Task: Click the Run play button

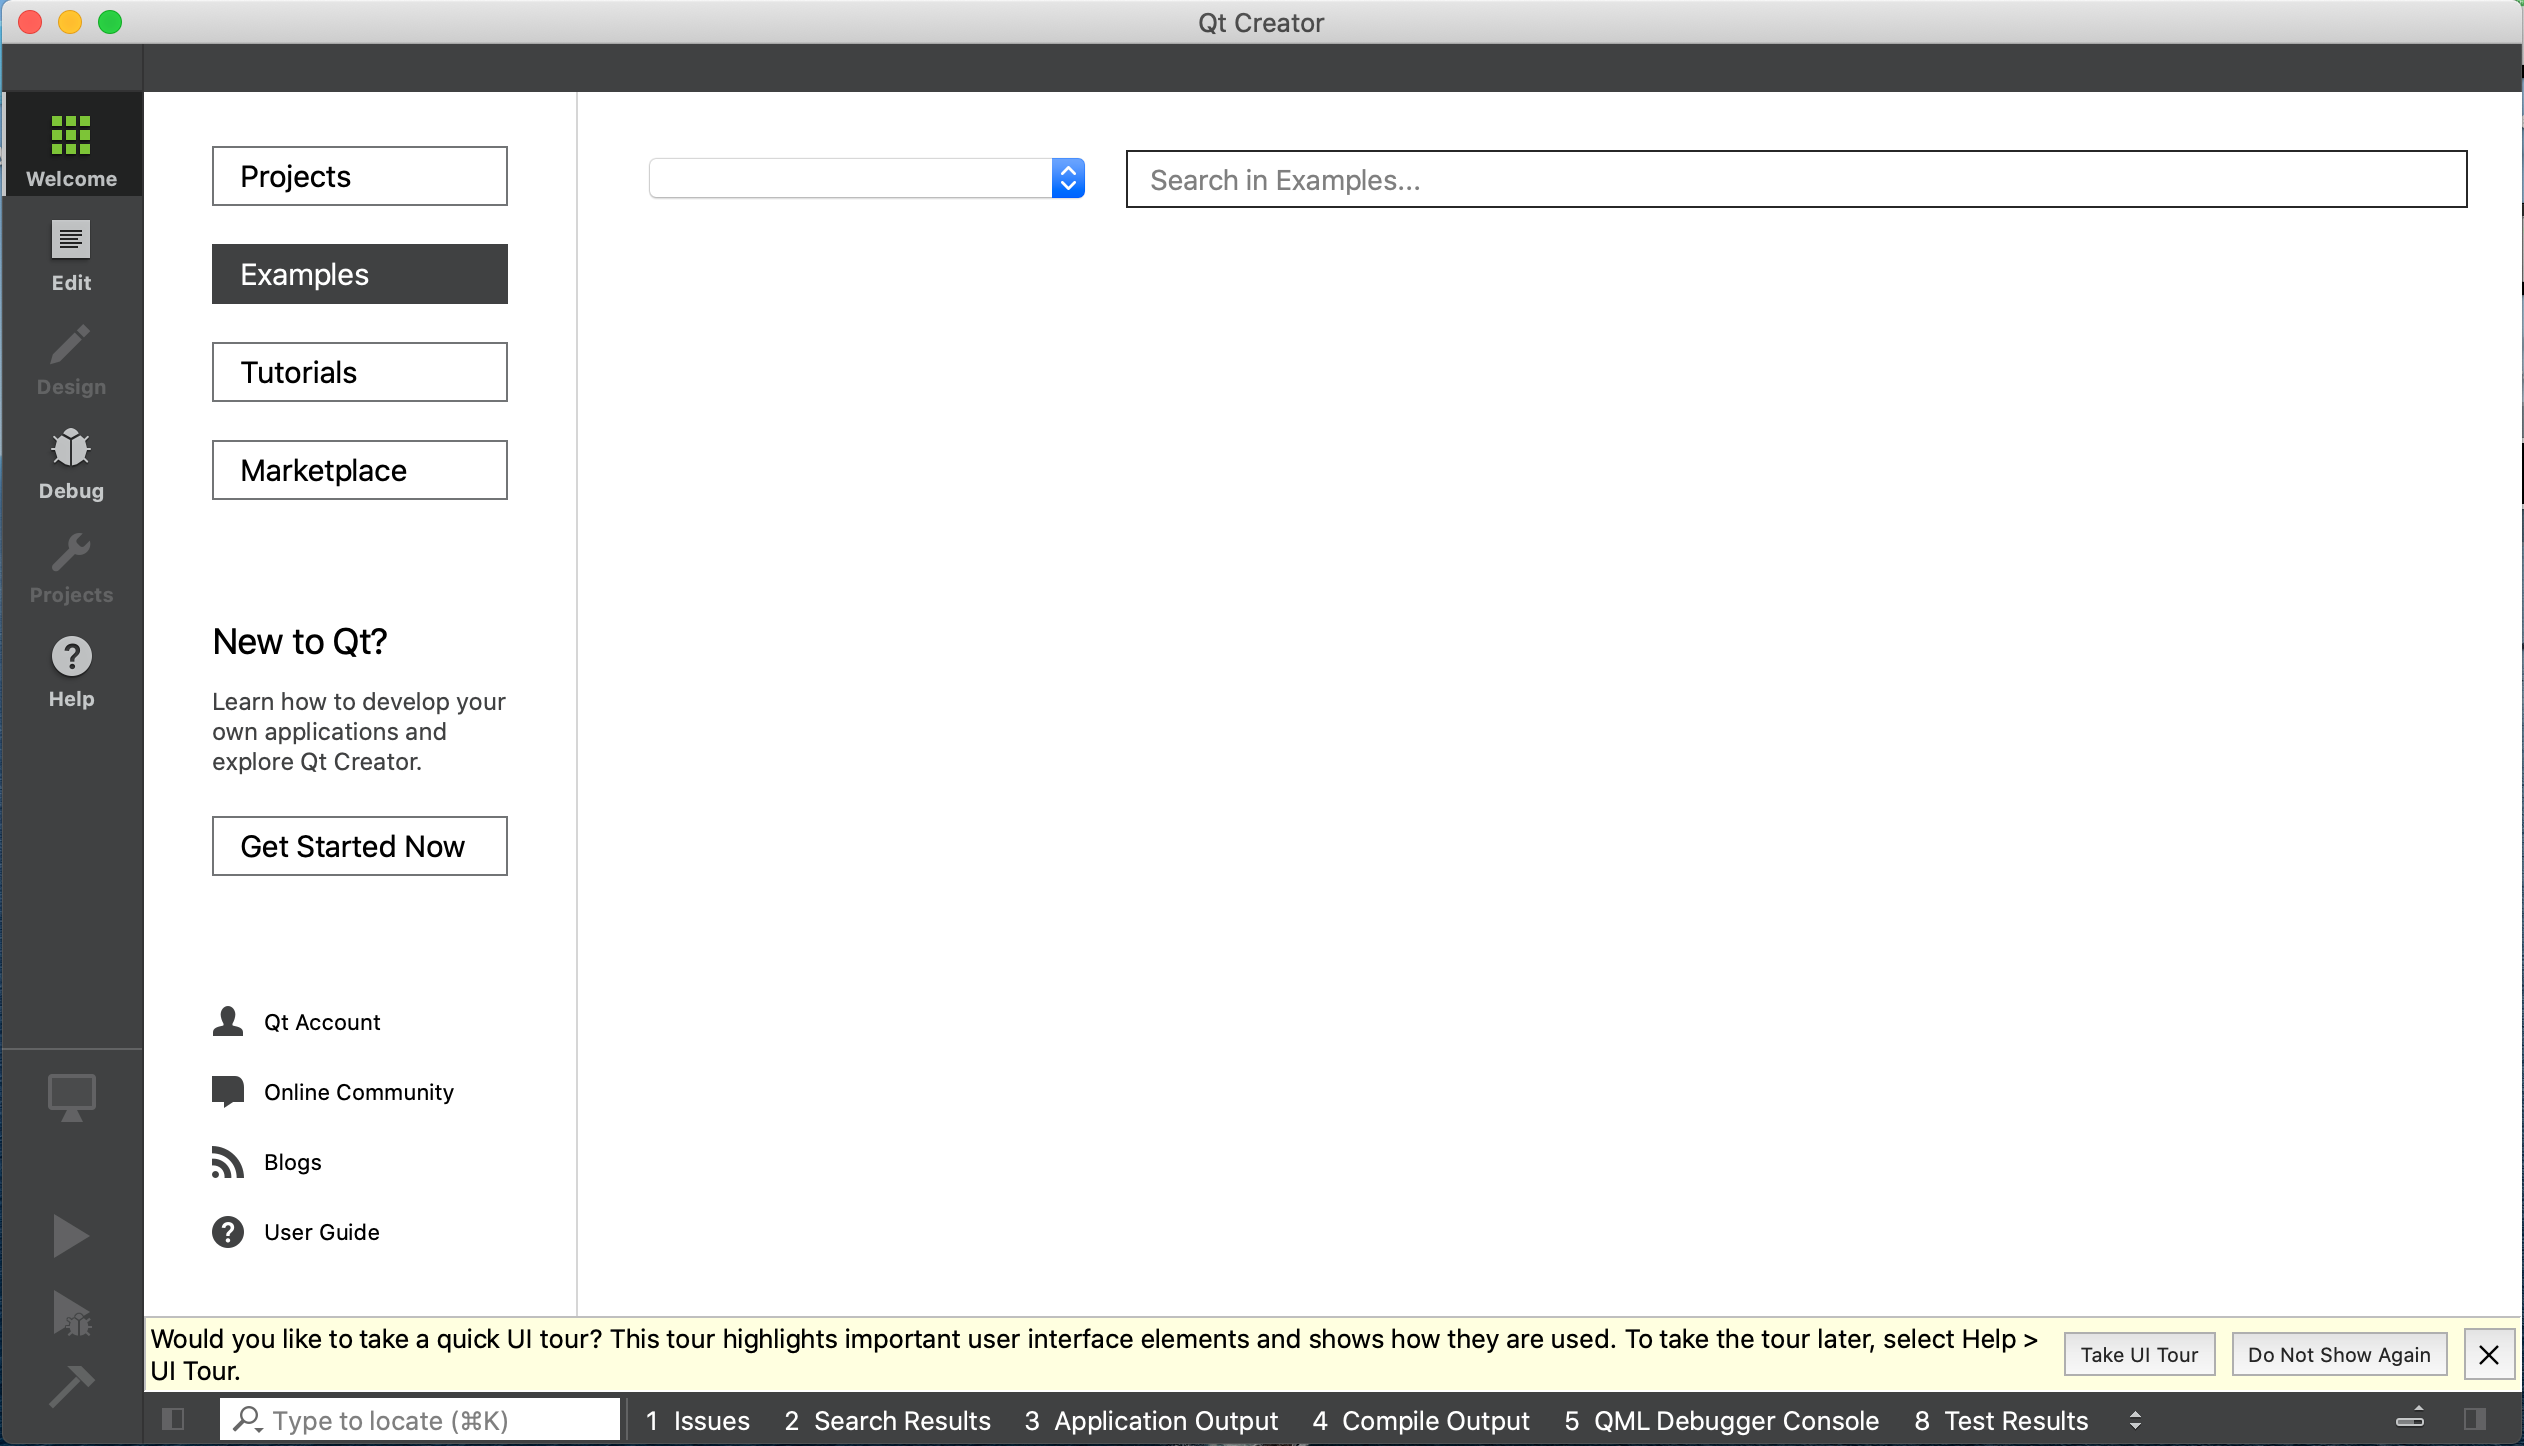Action: pos(70,1236)
